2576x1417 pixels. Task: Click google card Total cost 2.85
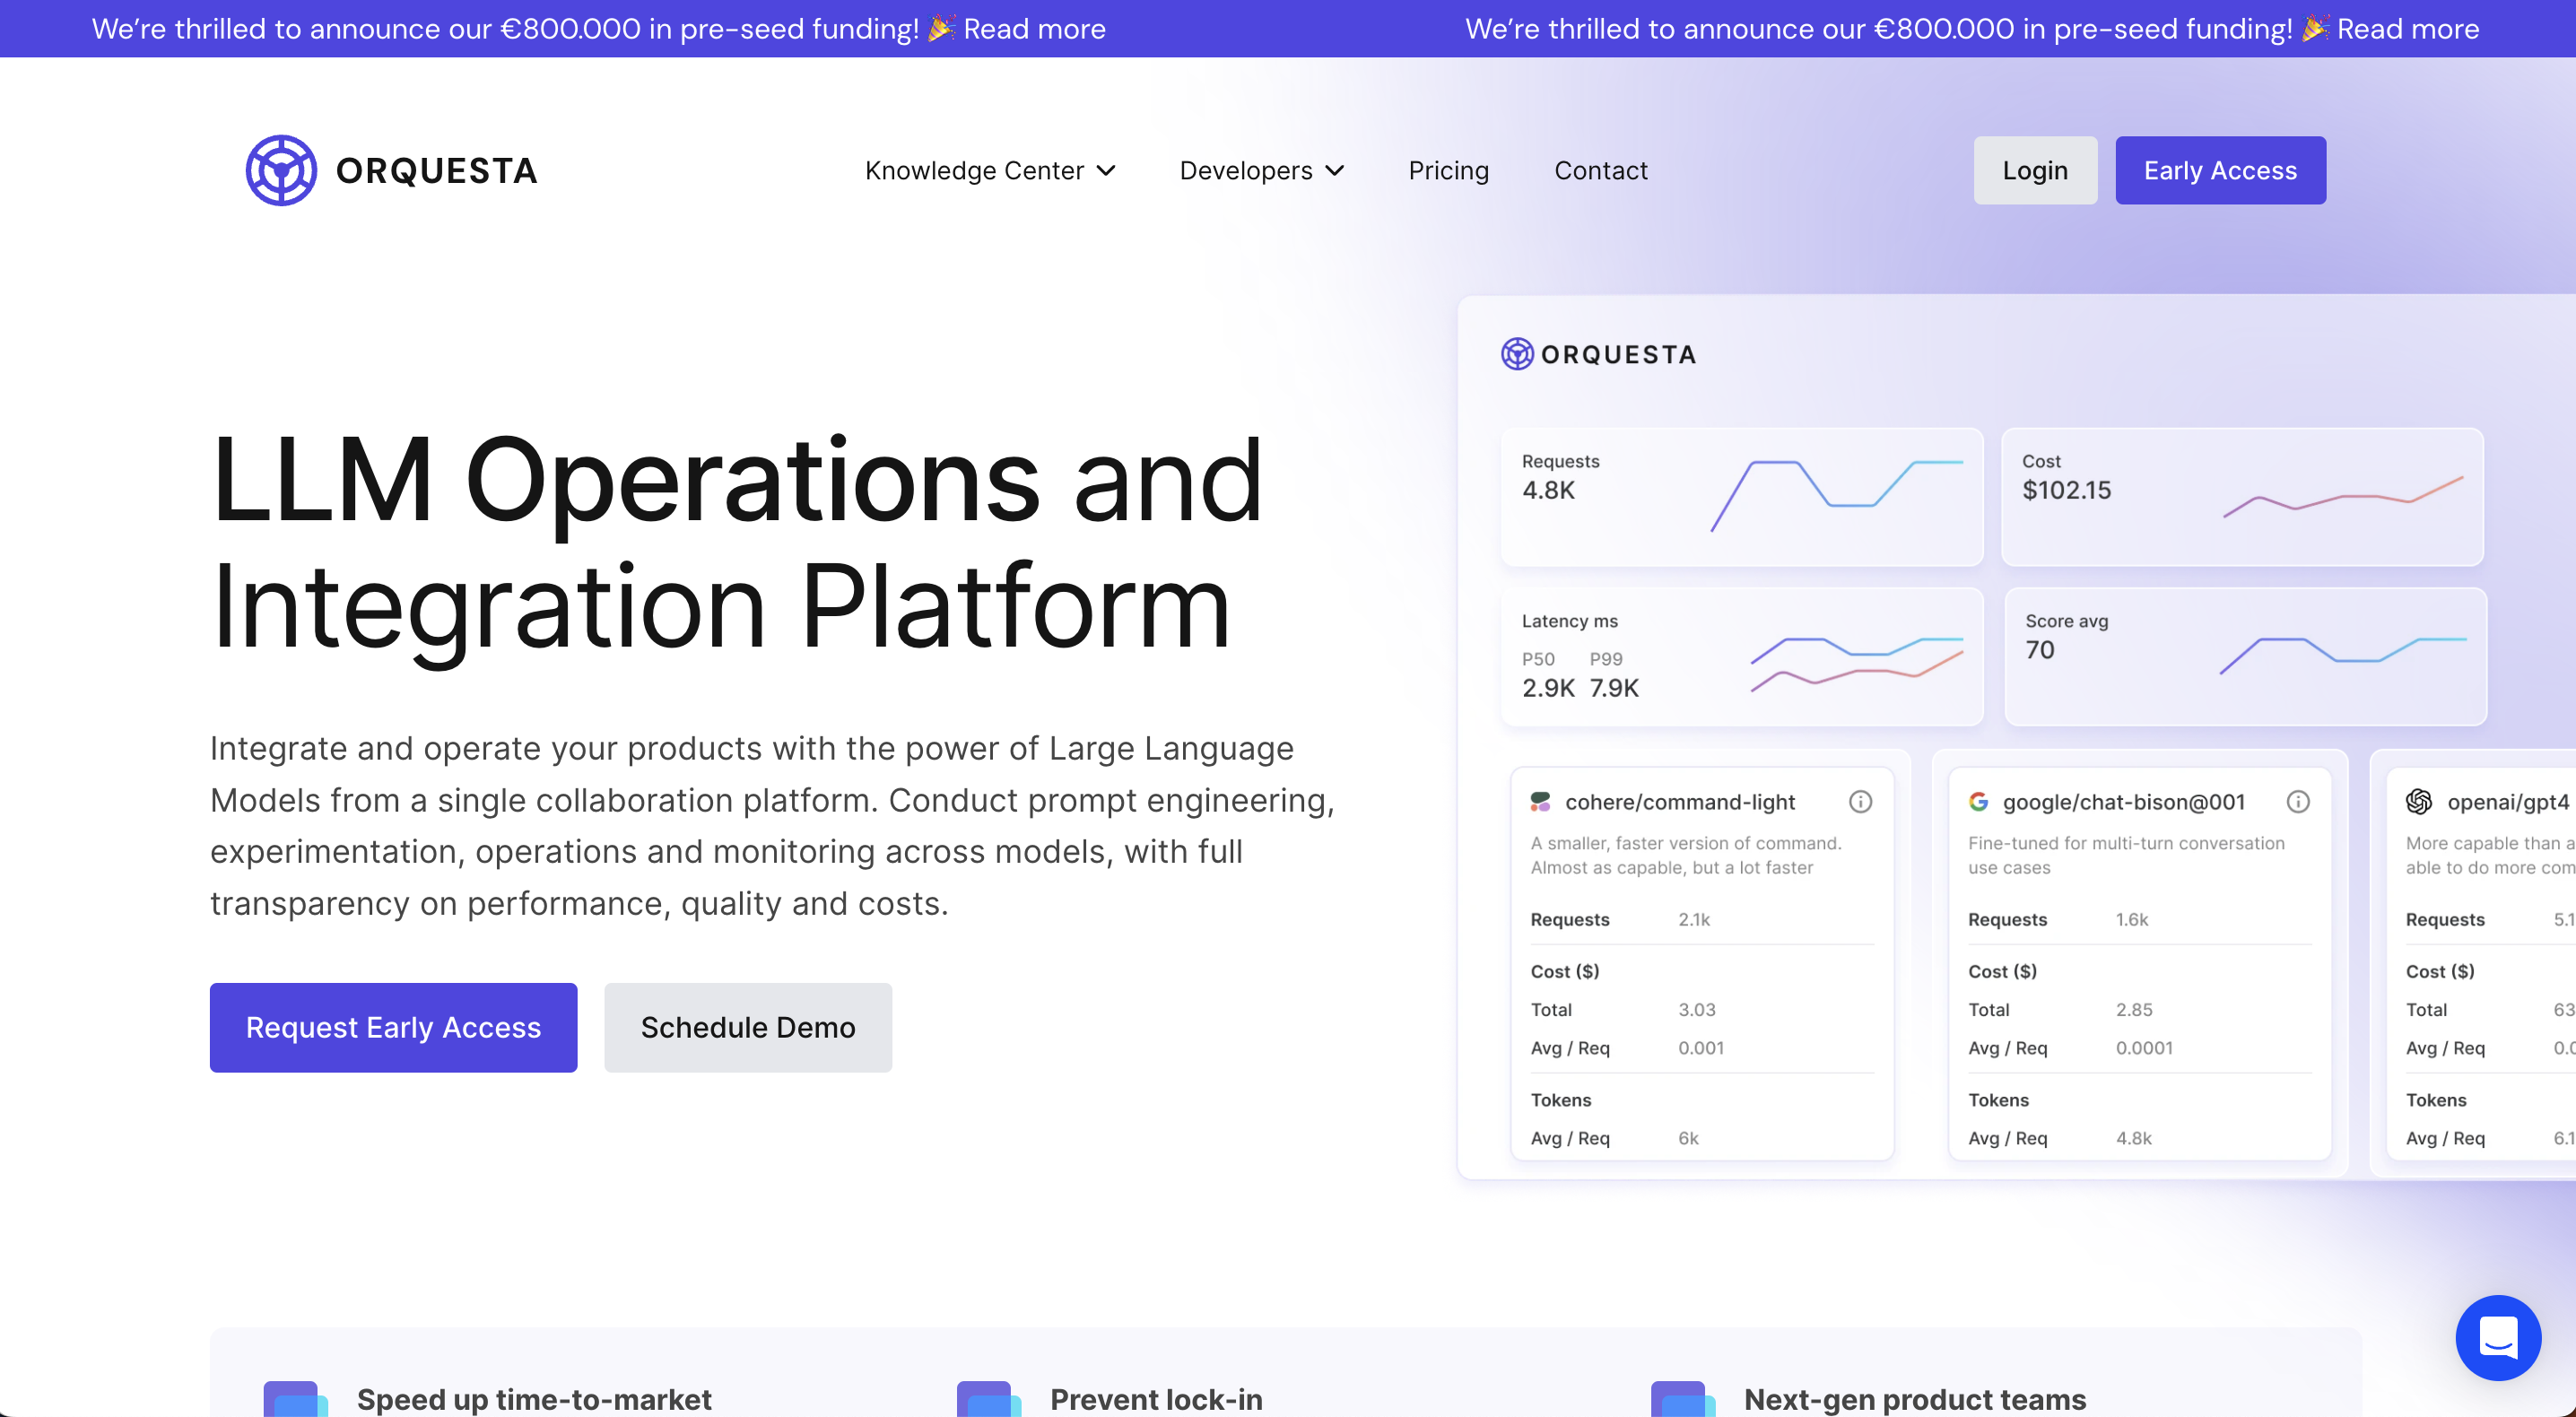click(x=2134, y=1009)
